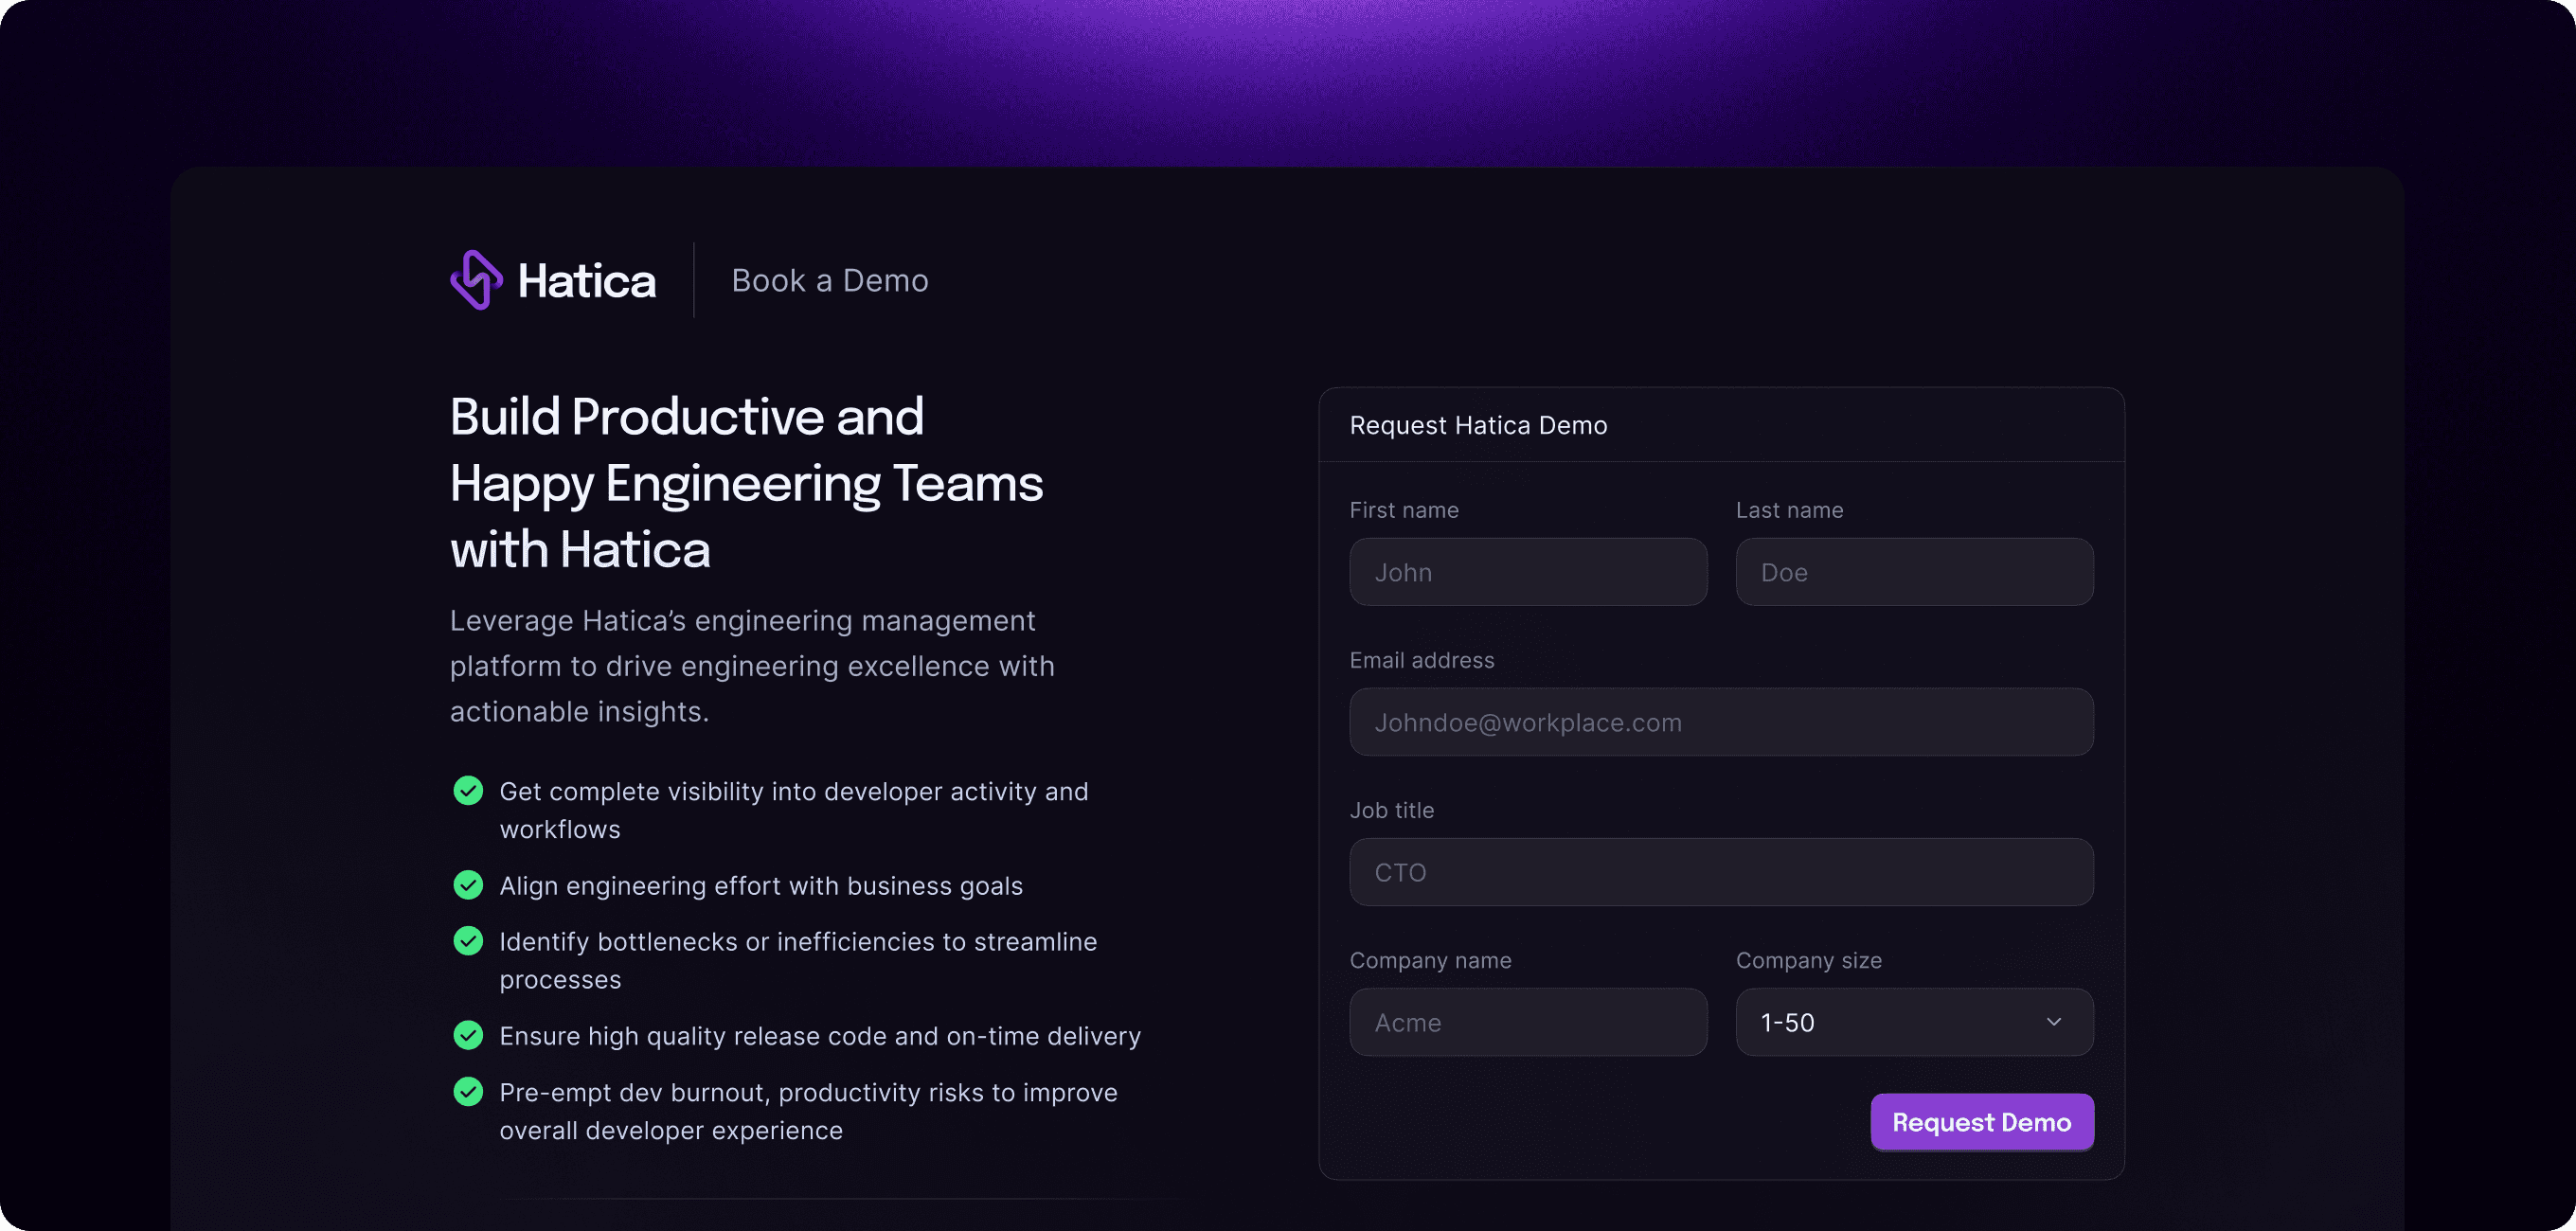Click into the Email address field
The width and height of the screenshot is (2576, 1231).
1720,722
